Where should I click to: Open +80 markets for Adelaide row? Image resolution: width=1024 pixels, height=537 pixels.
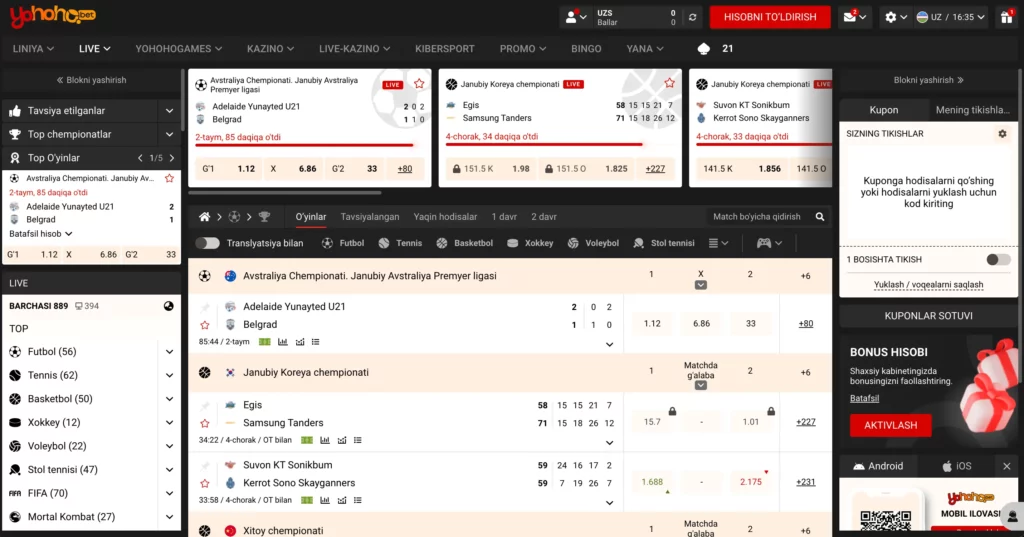(x=806, y=324)
